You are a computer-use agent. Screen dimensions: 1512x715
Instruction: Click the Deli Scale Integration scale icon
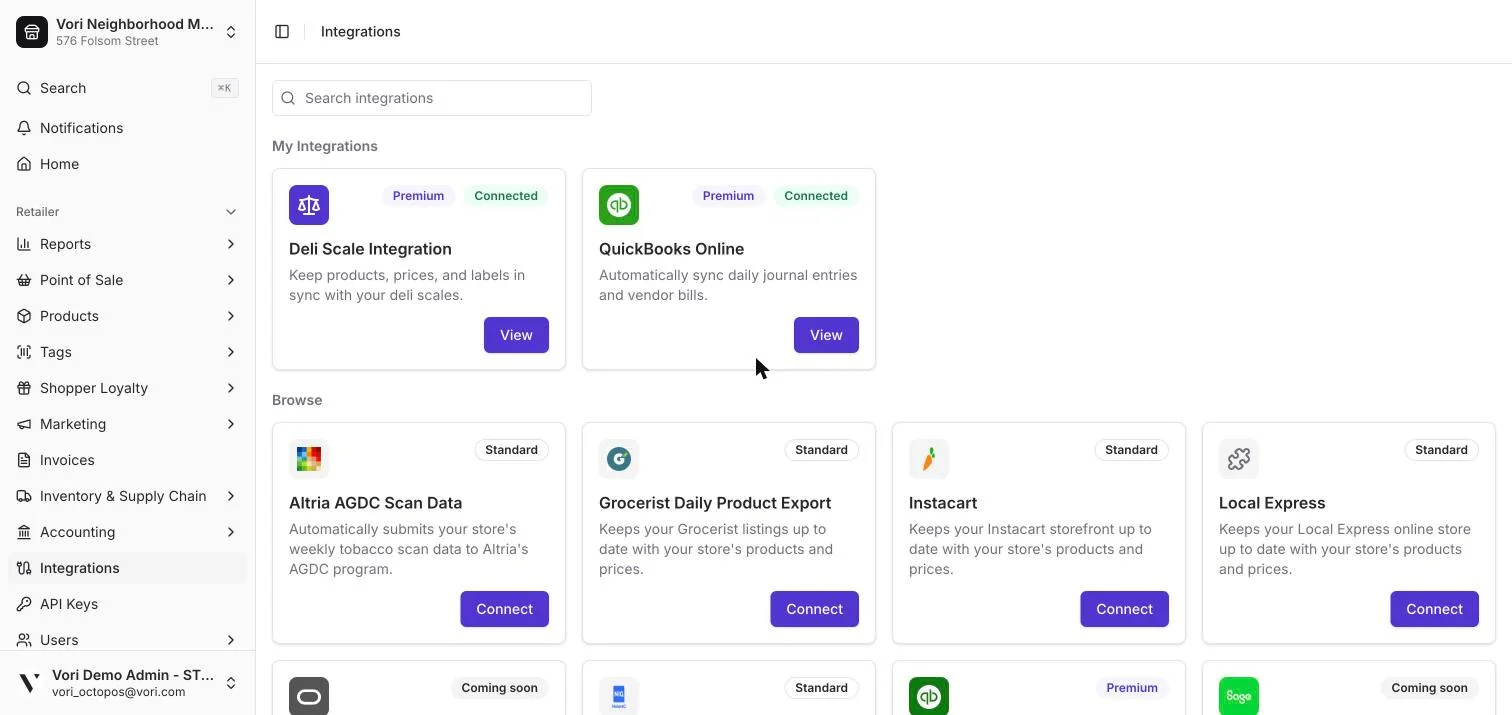pos(309,205)
